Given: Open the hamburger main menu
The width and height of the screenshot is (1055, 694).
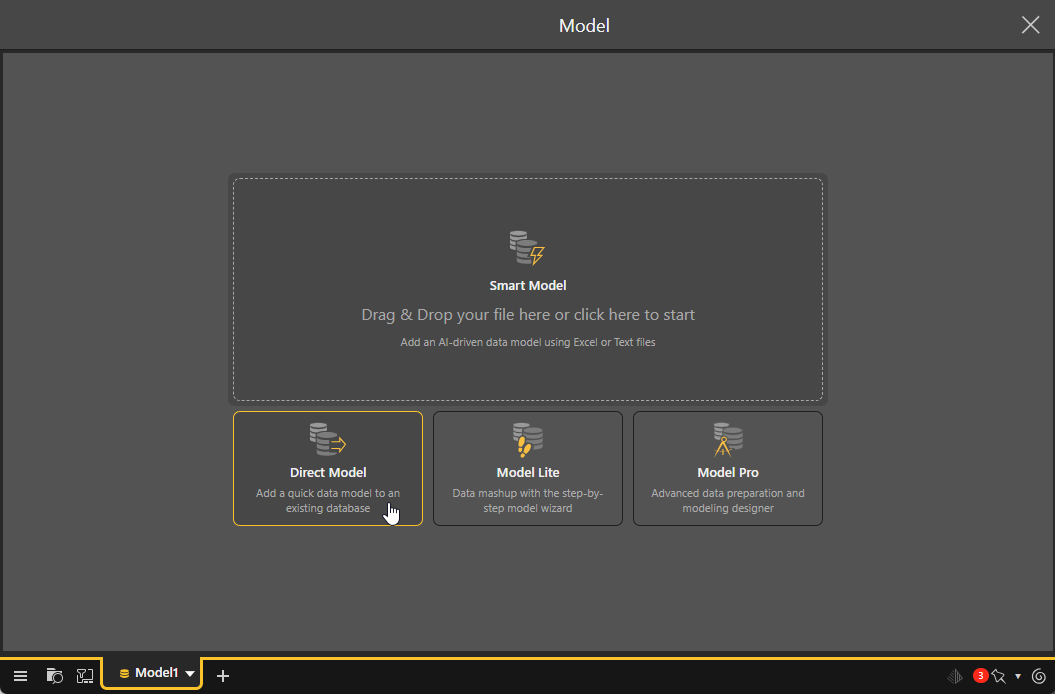Looking at the screenshot, I should pyautogui.click(x=20, y=676).
